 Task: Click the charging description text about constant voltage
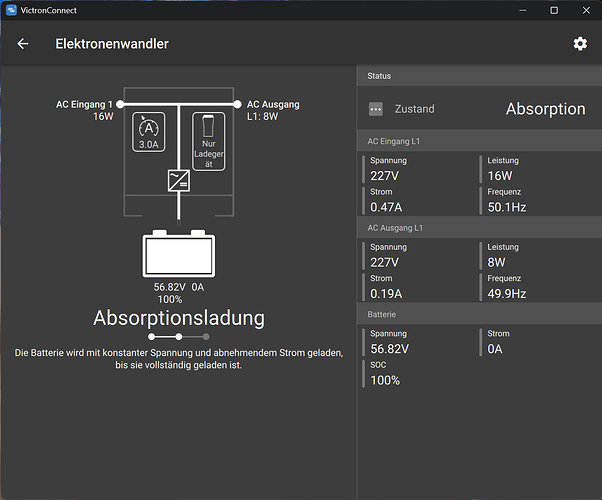tap(179, 359)
